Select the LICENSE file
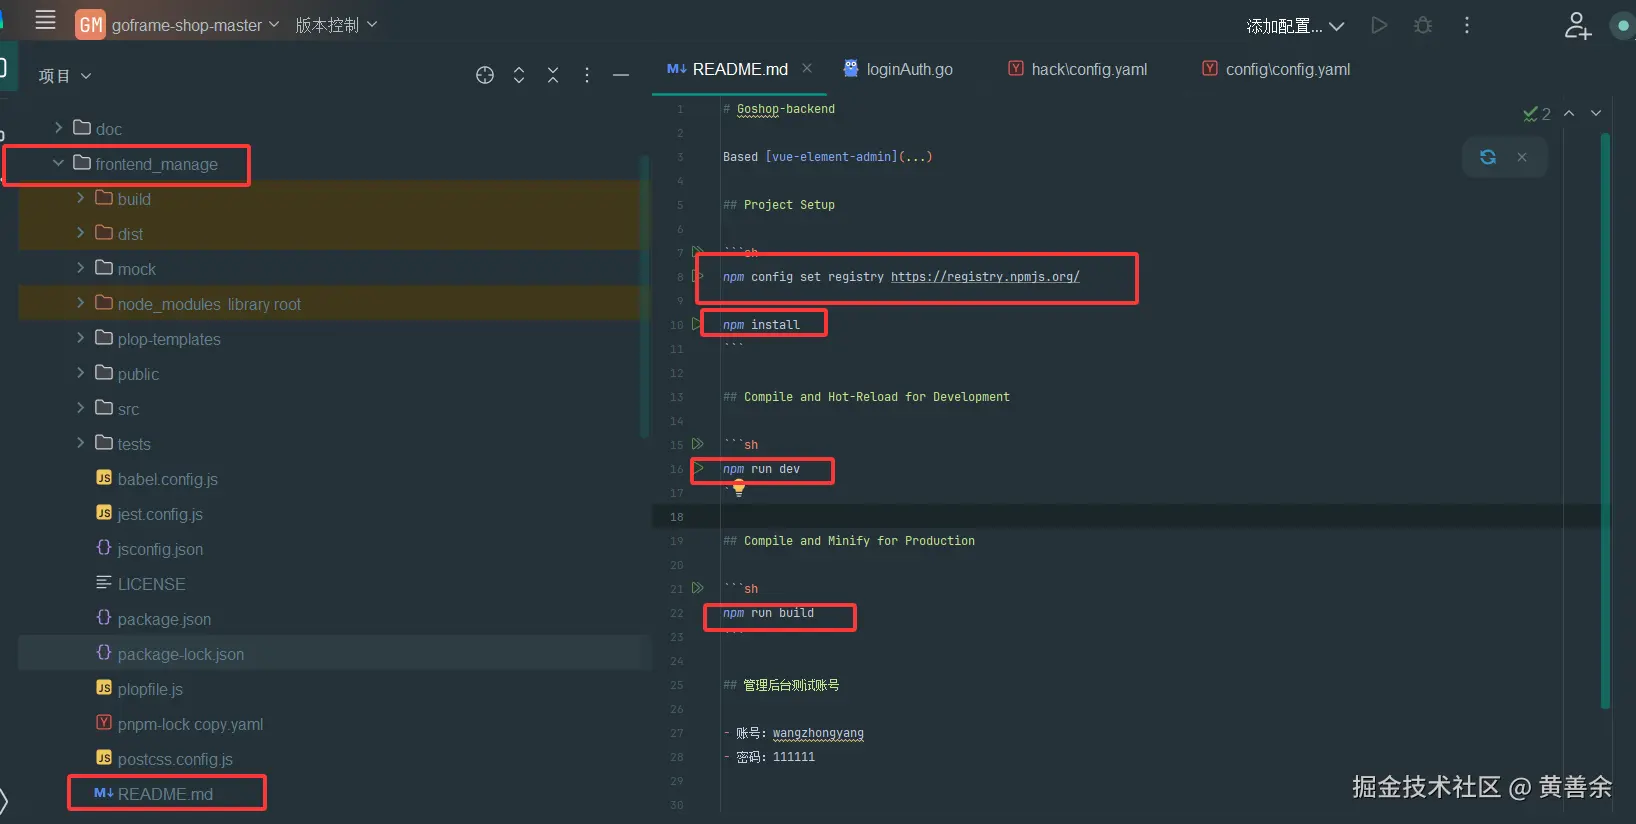Image resolution: width=1636 pixels, height=824 pixels. pos(140,584)
